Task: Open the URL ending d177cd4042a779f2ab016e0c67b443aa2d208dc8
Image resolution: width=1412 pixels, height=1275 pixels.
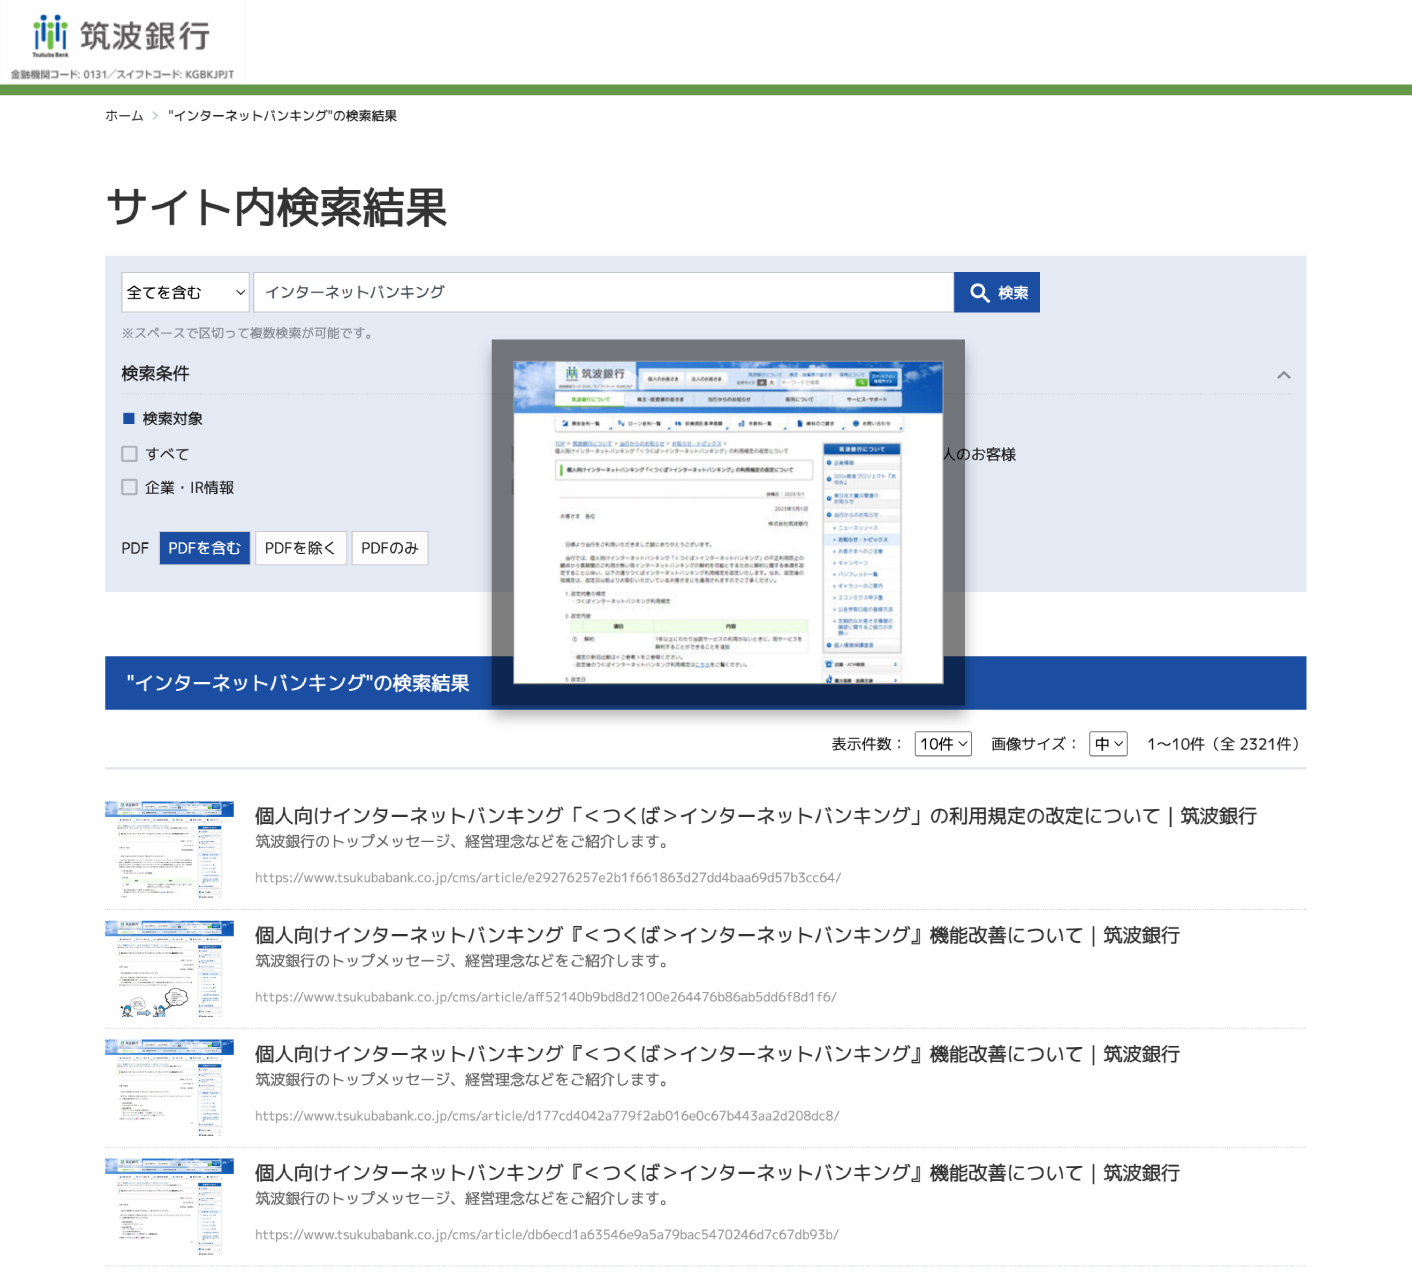Action: (x=547, y=1116)
